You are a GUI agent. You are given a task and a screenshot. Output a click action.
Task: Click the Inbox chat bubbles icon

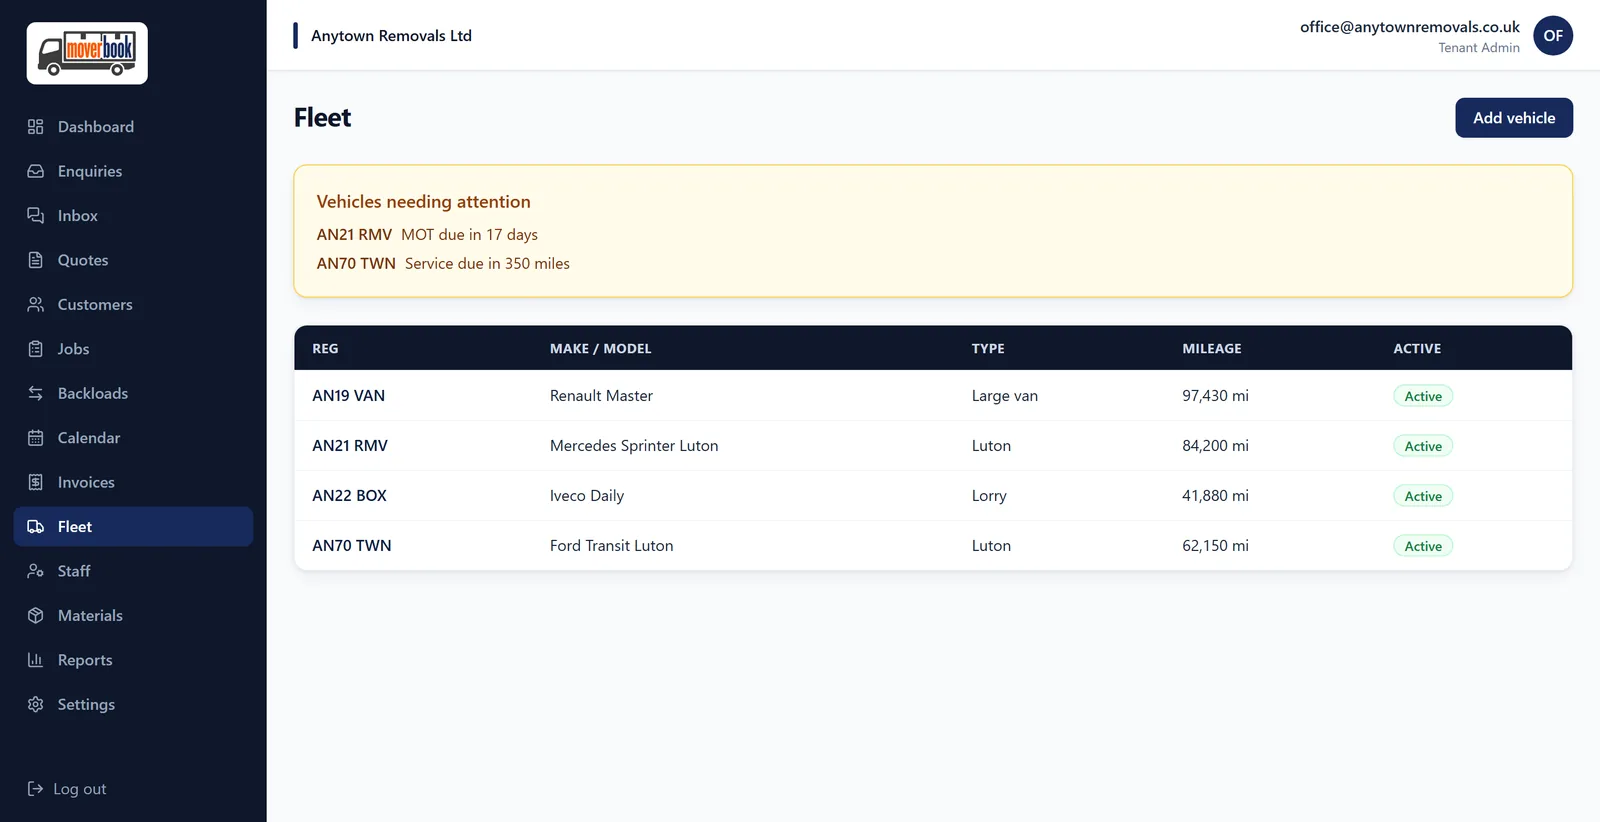click(x=36, y=216)
